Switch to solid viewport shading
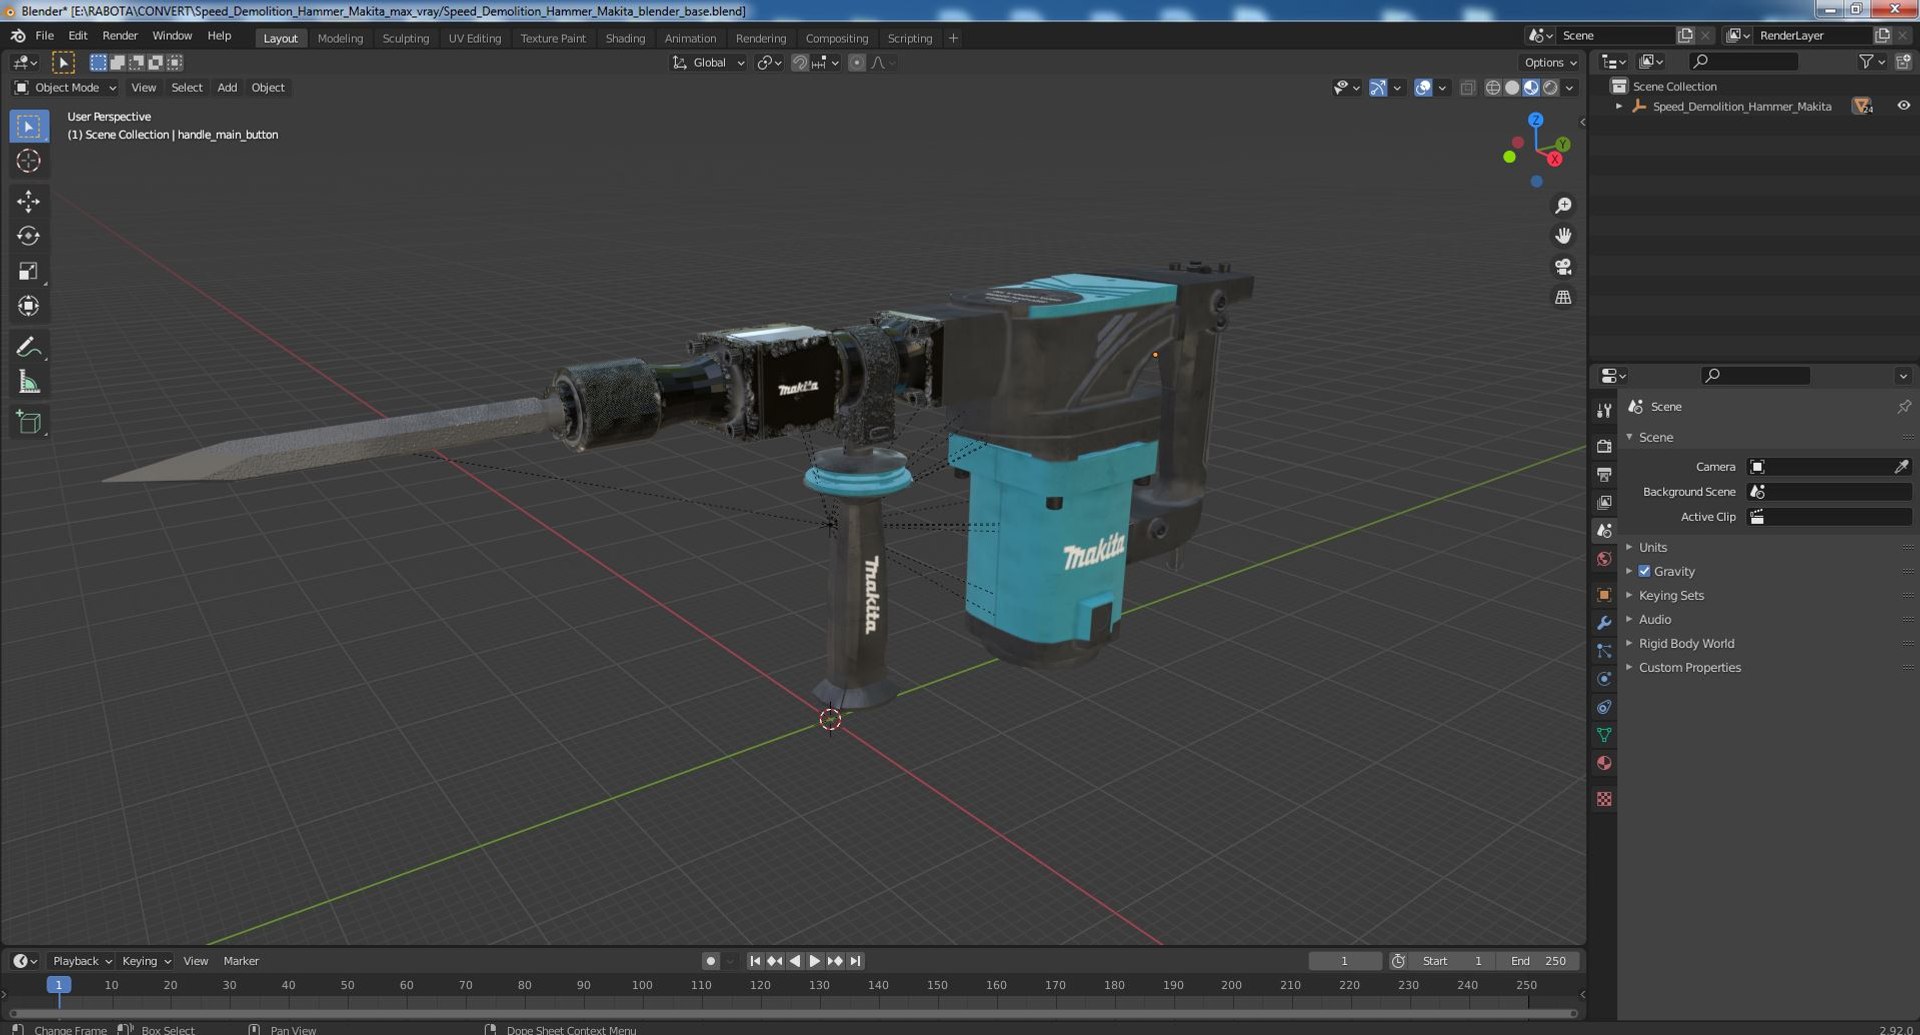The height and width of the screenshot is (1035, 1920). click(1512, 88)
